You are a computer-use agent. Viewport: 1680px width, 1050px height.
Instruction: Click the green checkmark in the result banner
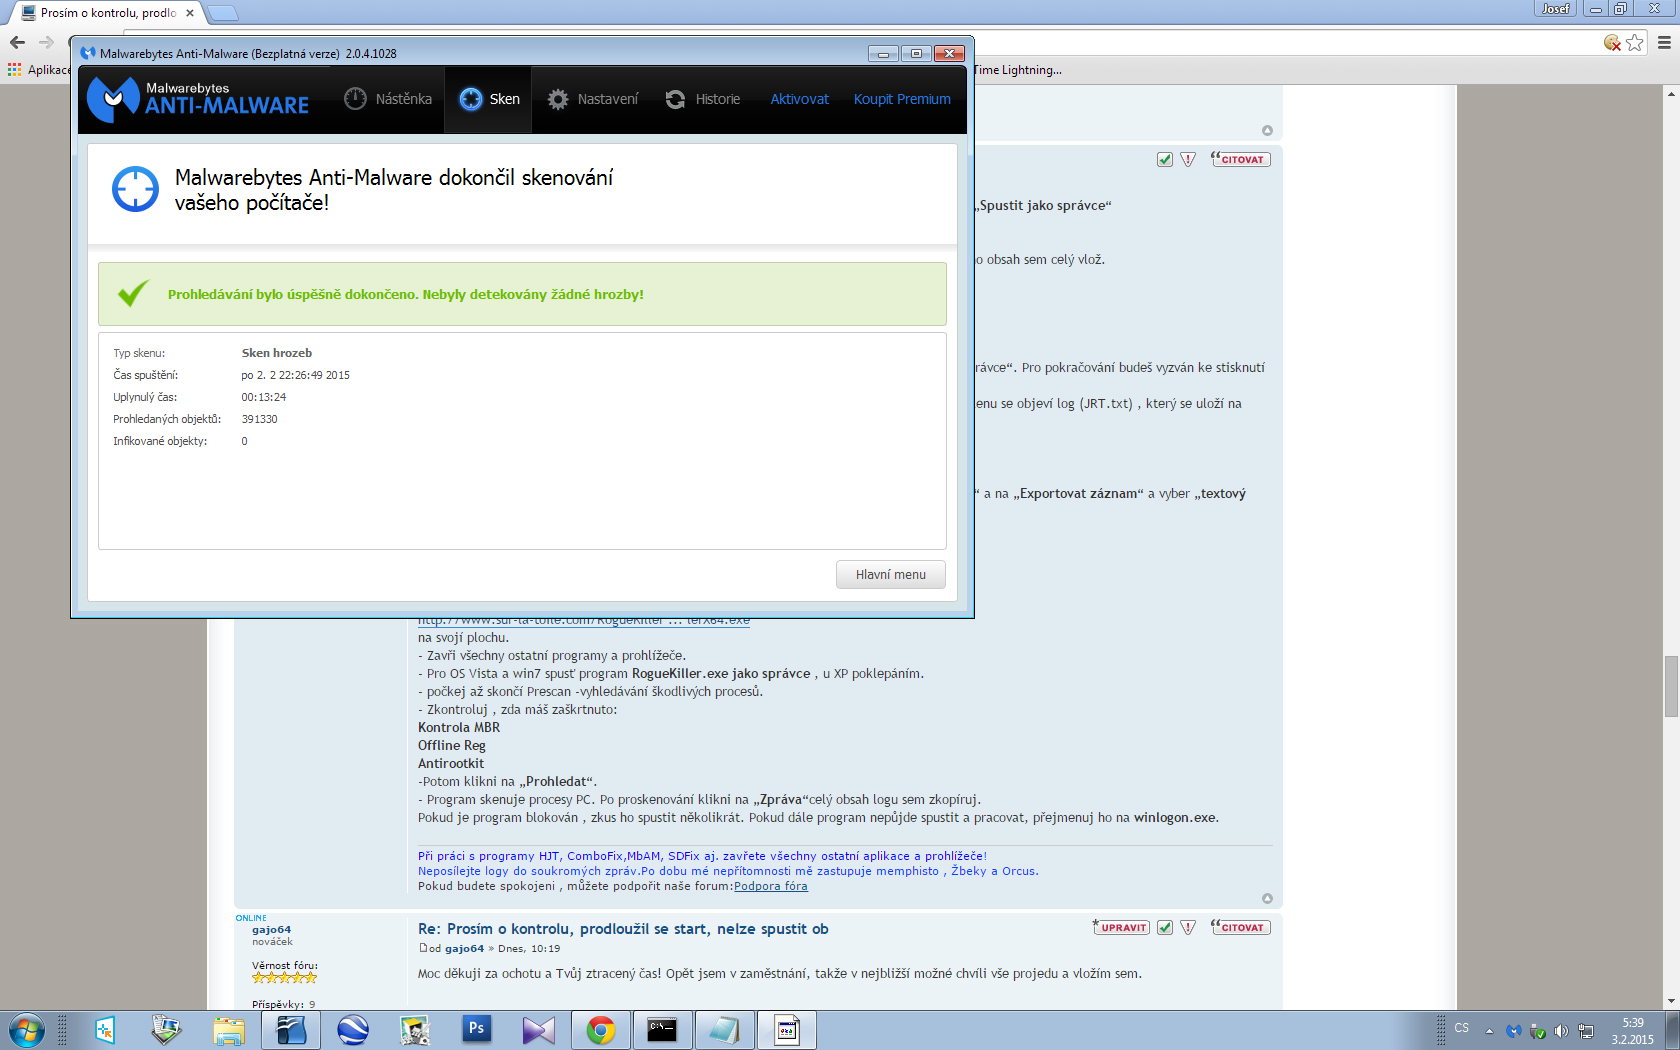click(133, 293)
